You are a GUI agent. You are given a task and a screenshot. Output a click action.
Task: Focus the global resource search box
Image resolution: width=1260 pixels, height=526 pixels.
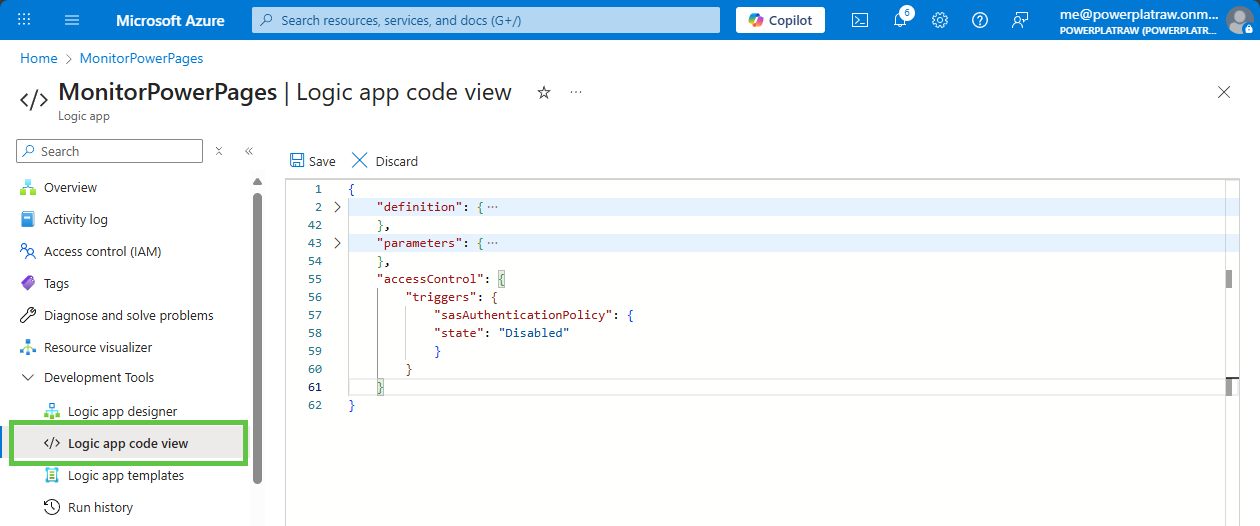(486, 20)
